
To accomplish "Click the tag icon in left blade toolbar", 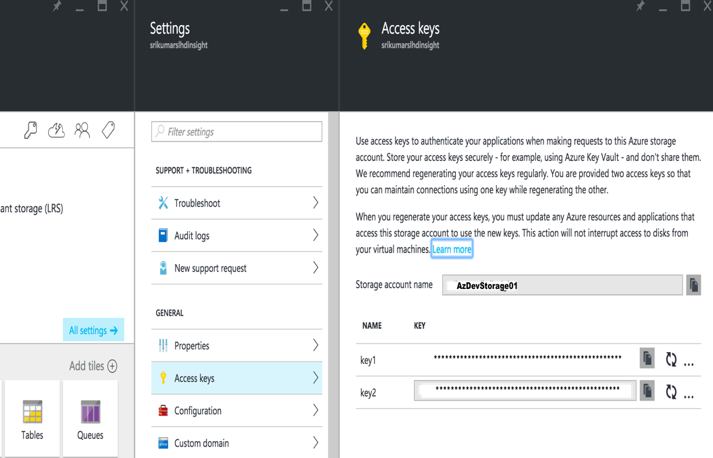I will [x=108, y=131].
